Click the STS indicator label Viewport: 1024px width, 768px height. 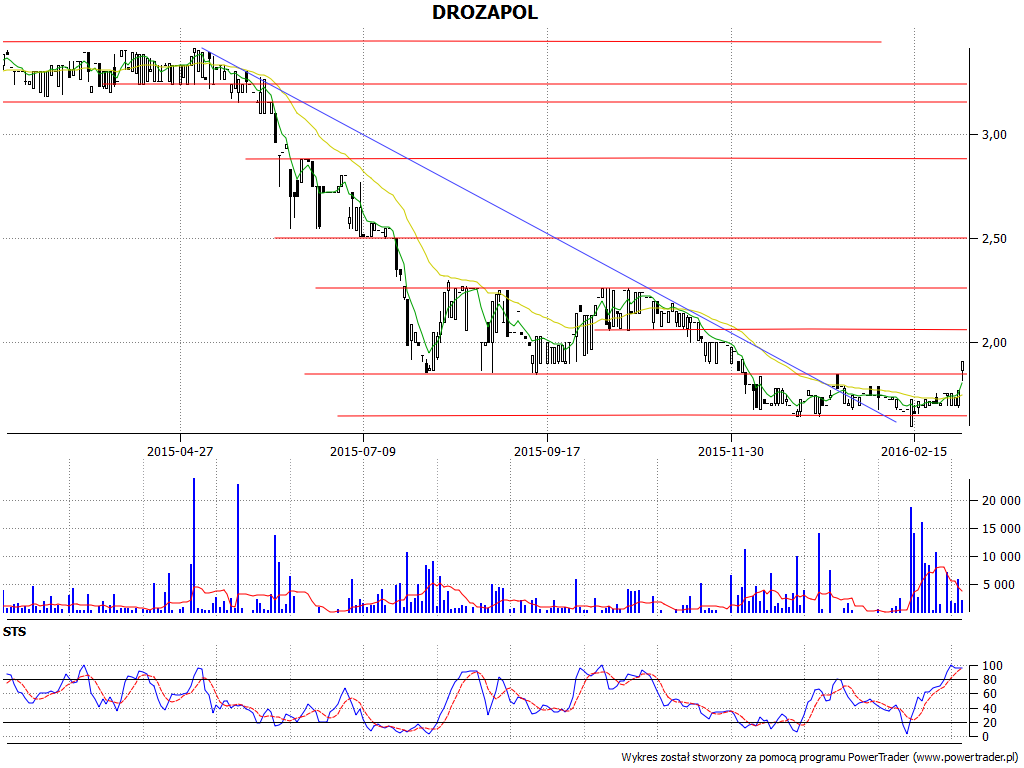pos(14,632)
